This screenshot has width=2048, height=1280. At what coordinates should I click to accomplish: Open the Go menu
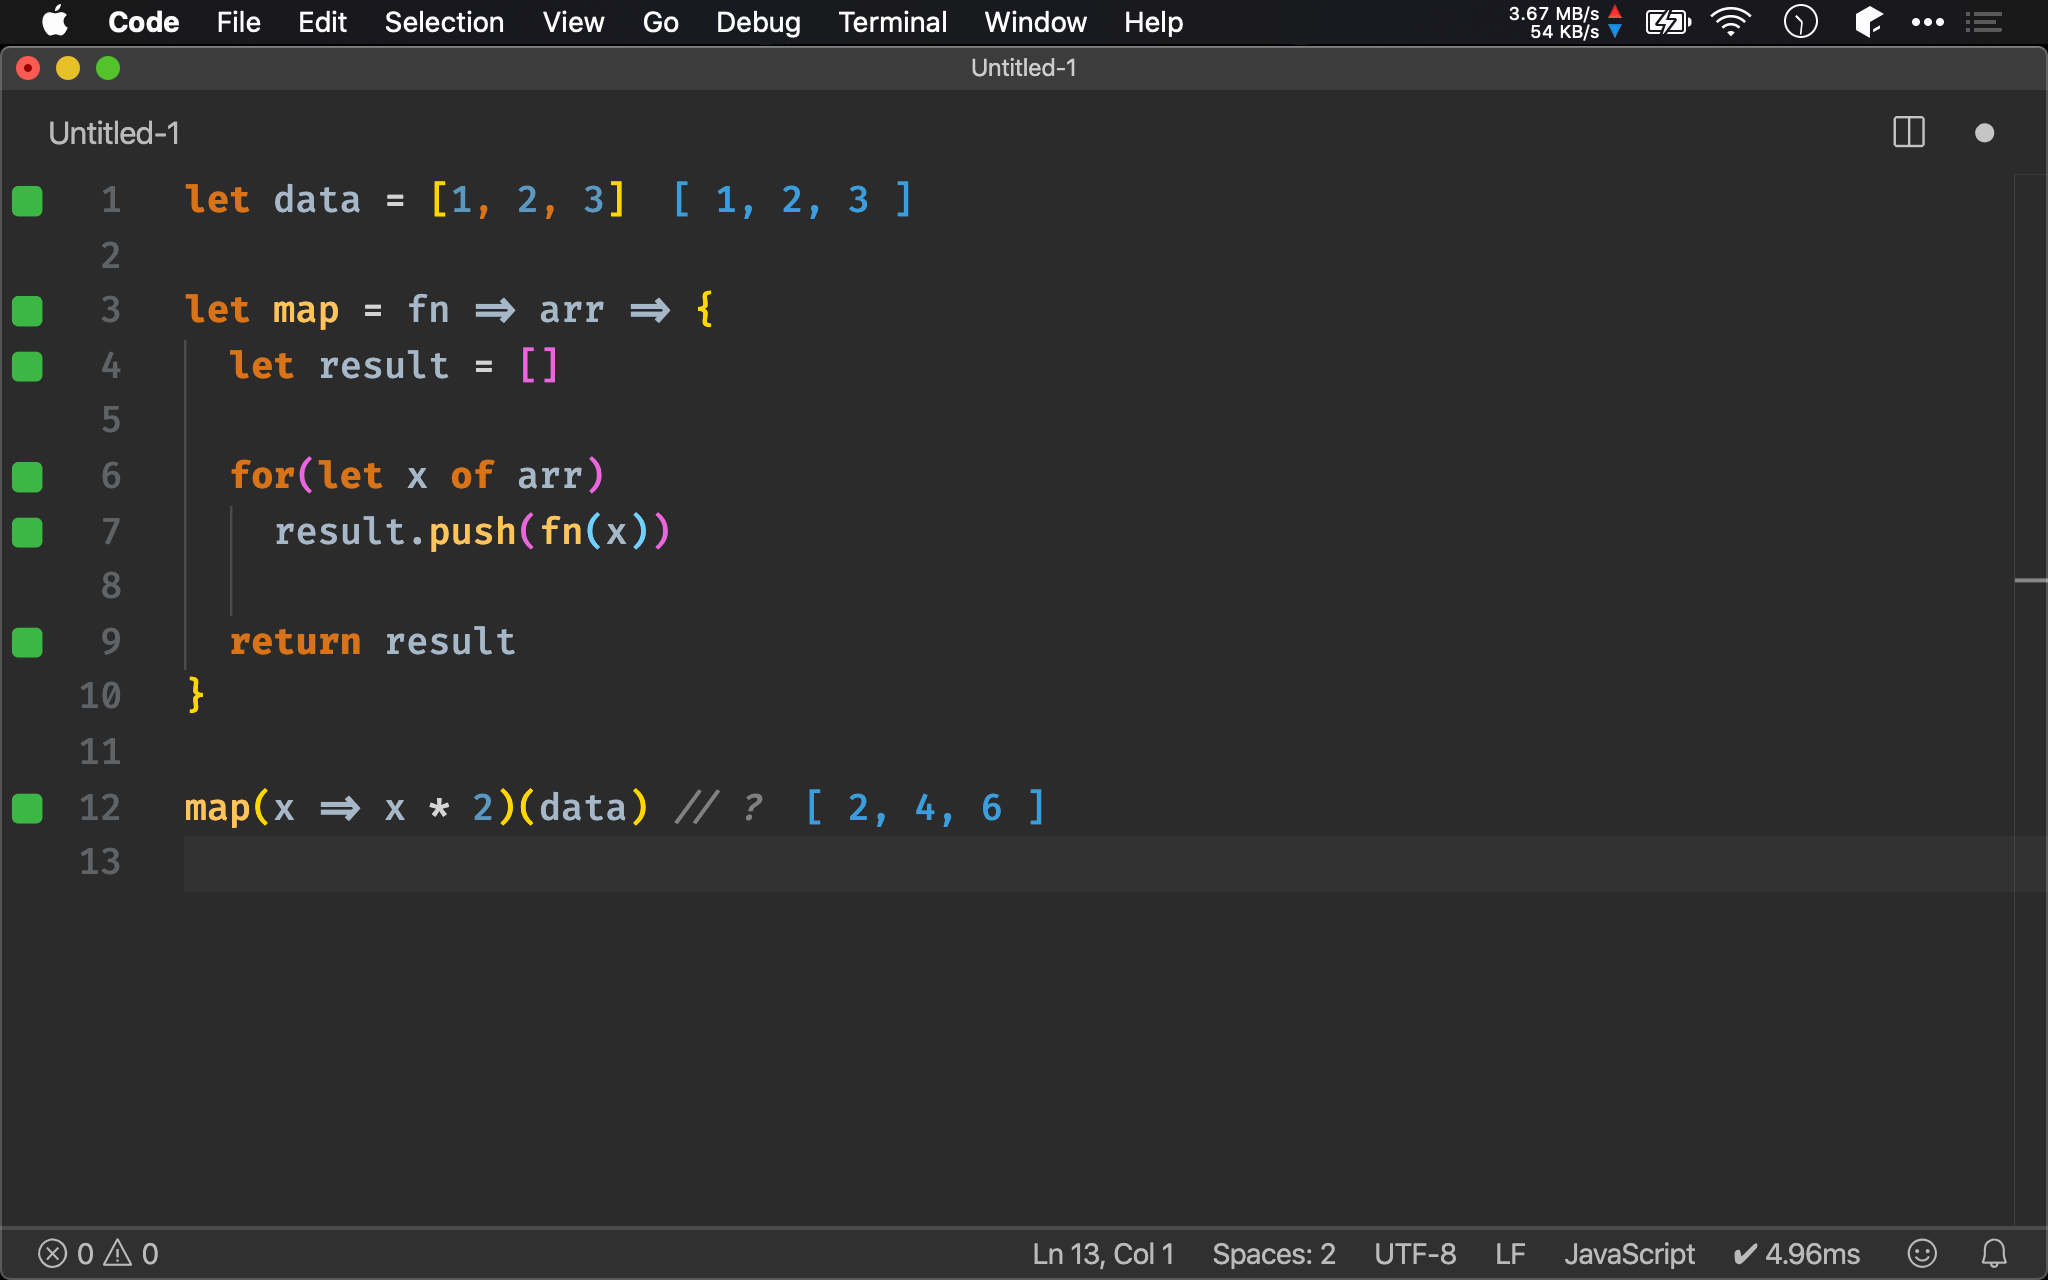(x=660, y=22)
